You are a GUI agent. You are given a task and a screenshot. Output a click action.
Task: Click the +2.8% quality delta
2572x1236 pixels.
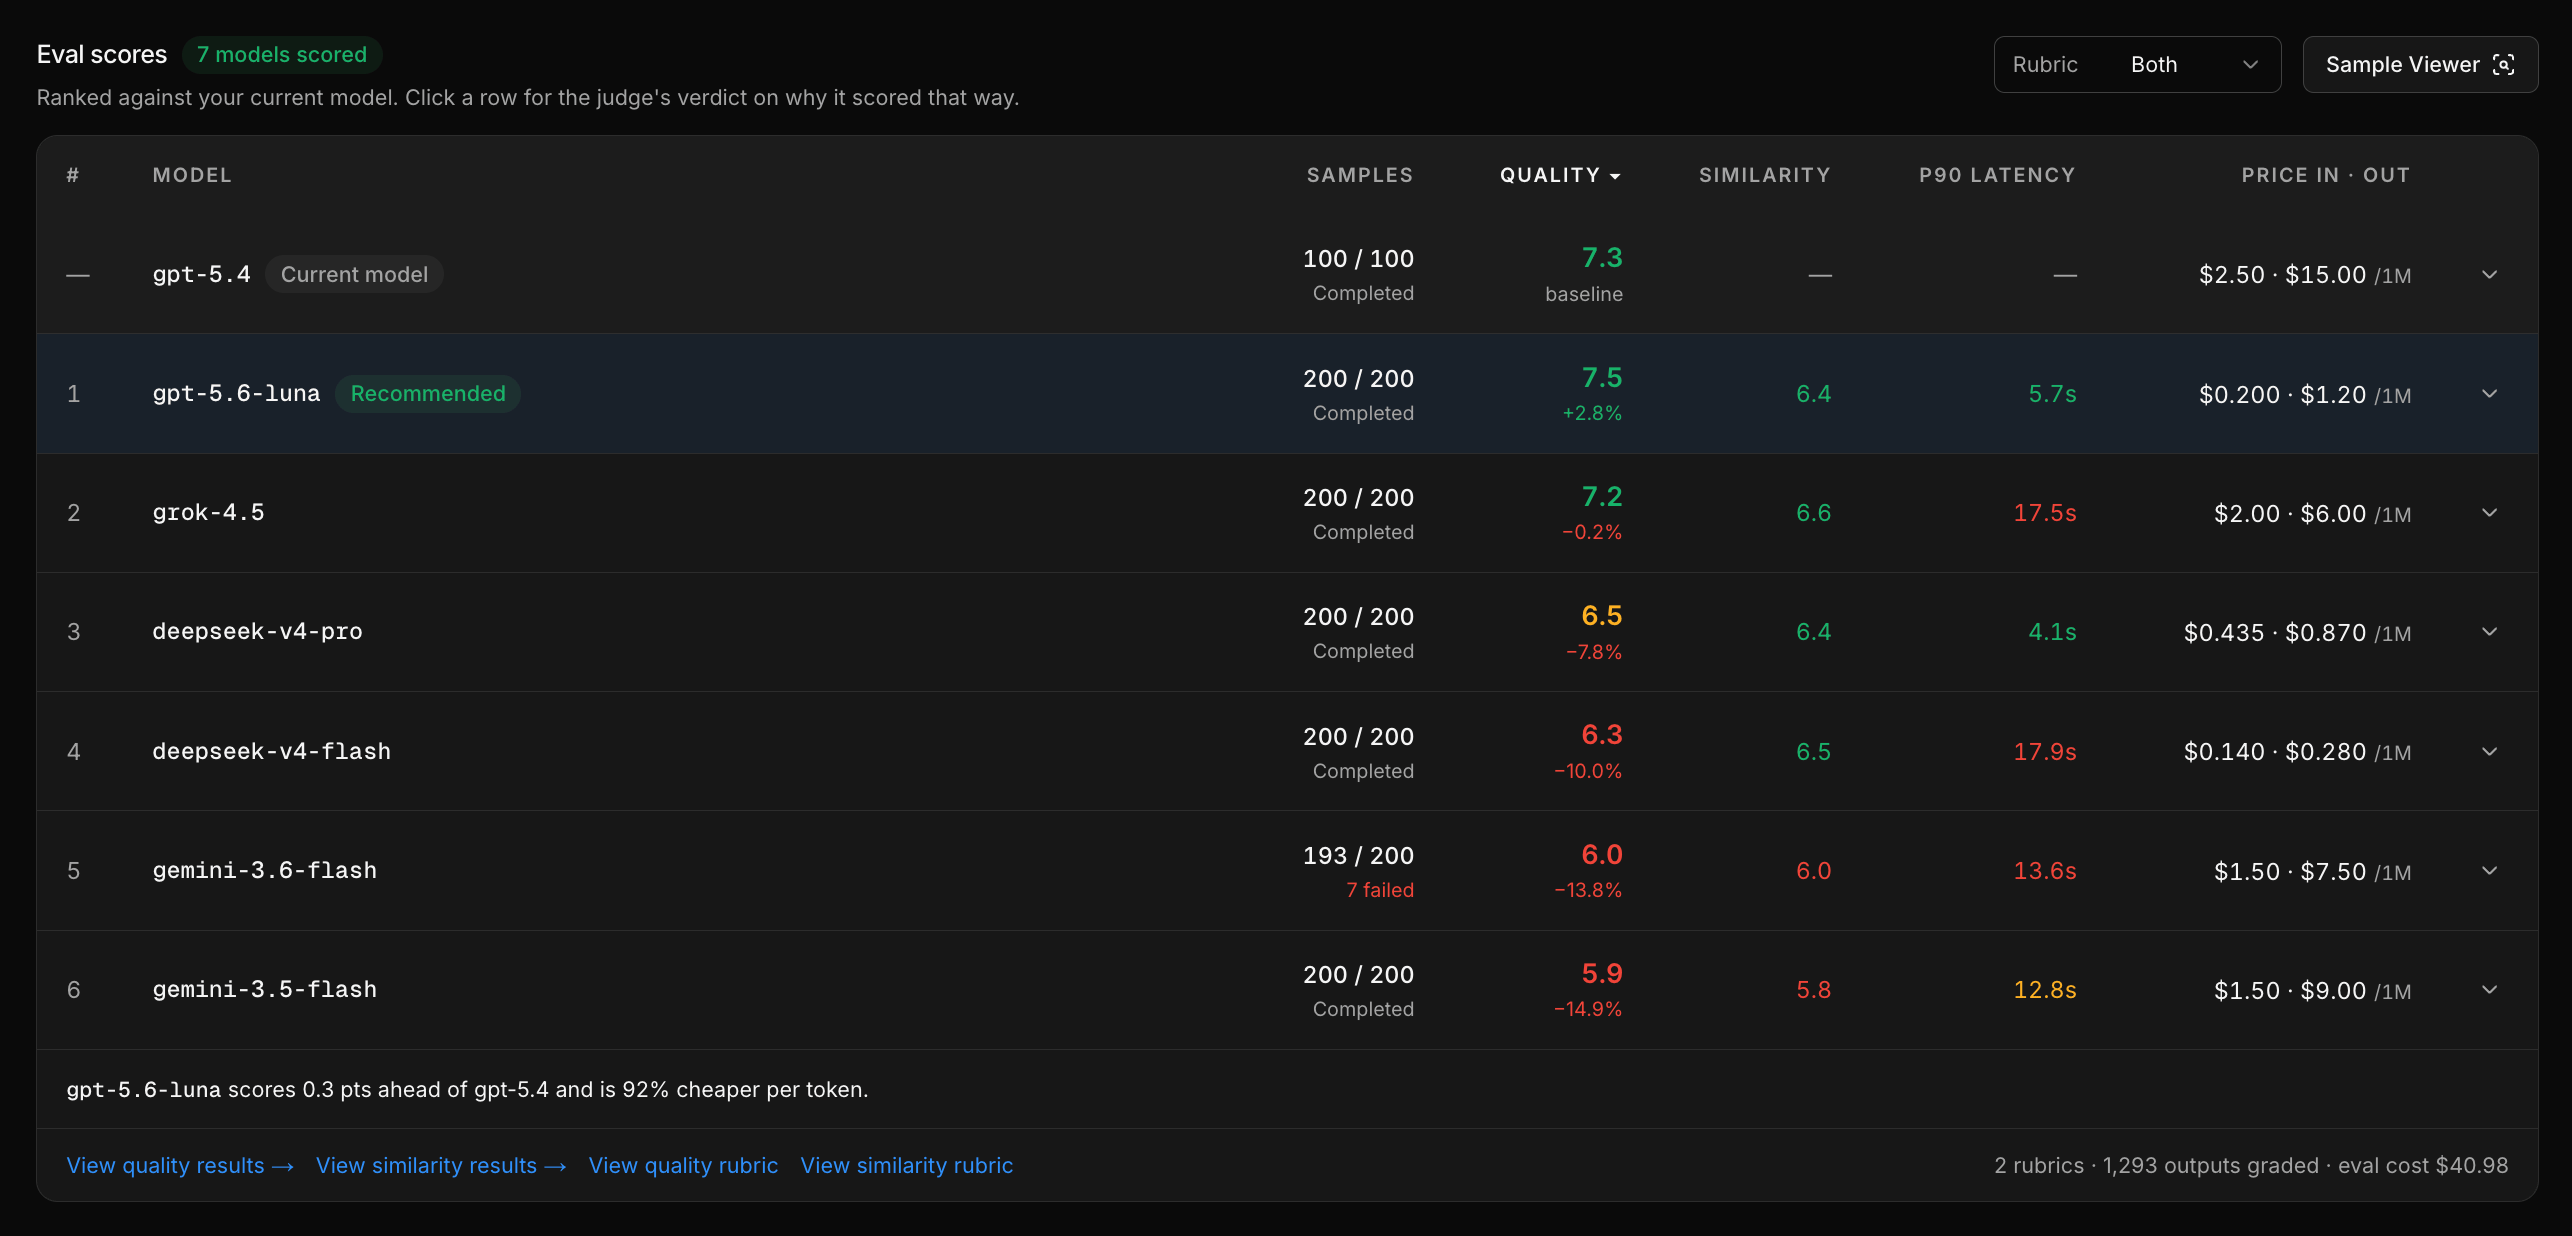click(x=1592, y=413)
